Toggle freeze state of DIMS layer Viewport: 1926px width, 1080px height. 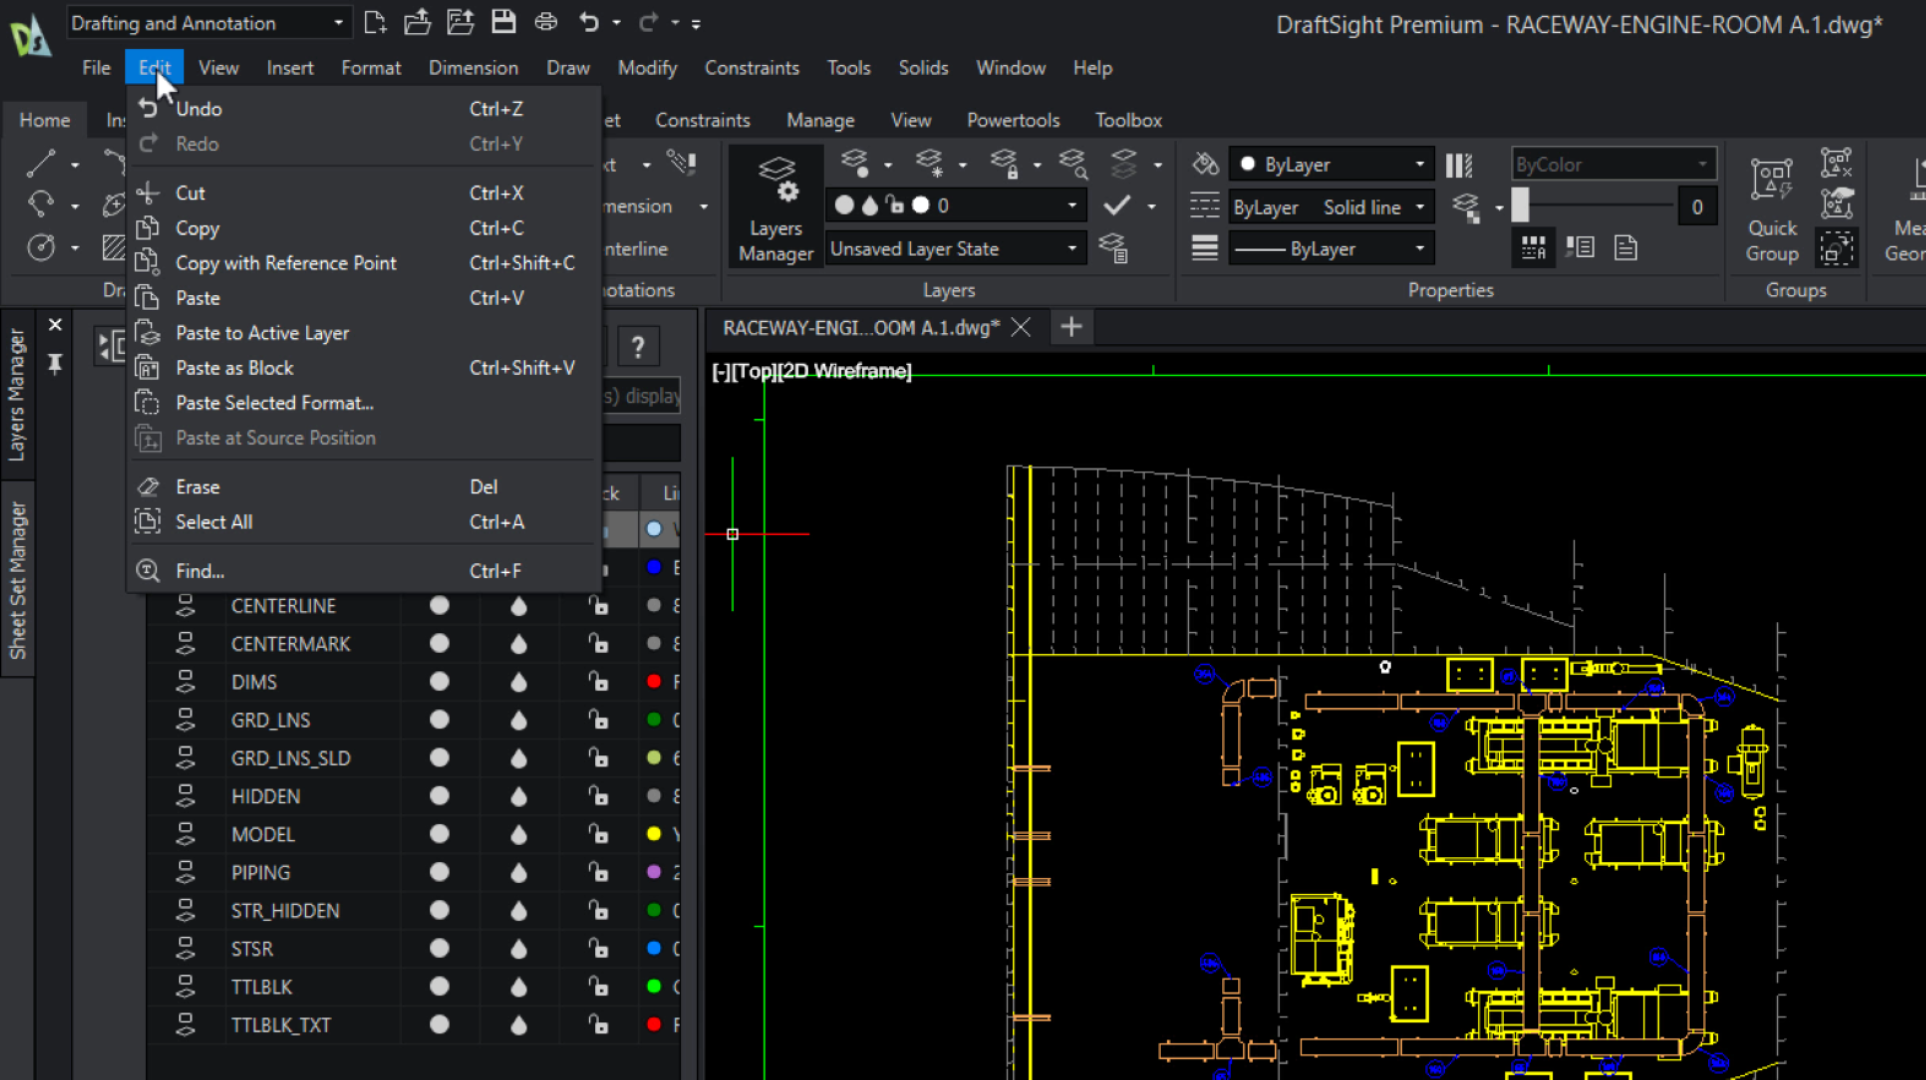point(518,682)
